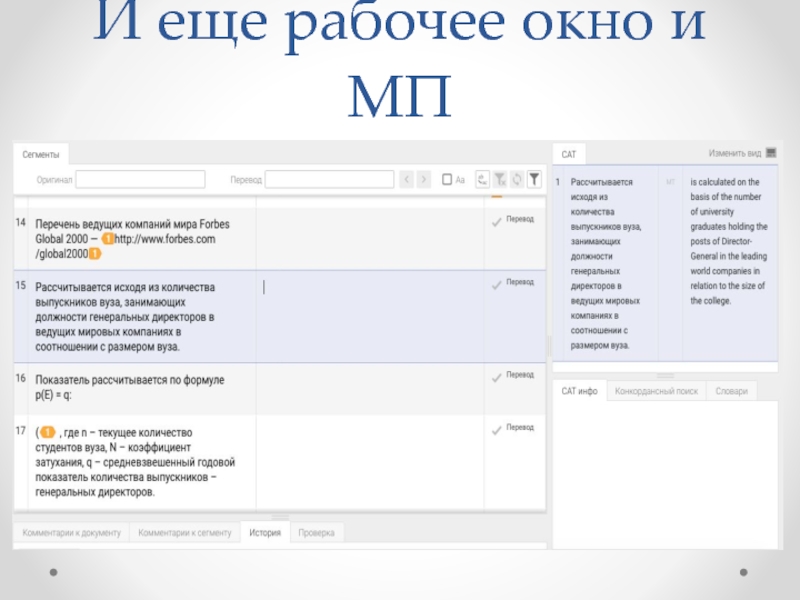Click the segment number 14
The image size is (800, 600).
click(20, 222)
